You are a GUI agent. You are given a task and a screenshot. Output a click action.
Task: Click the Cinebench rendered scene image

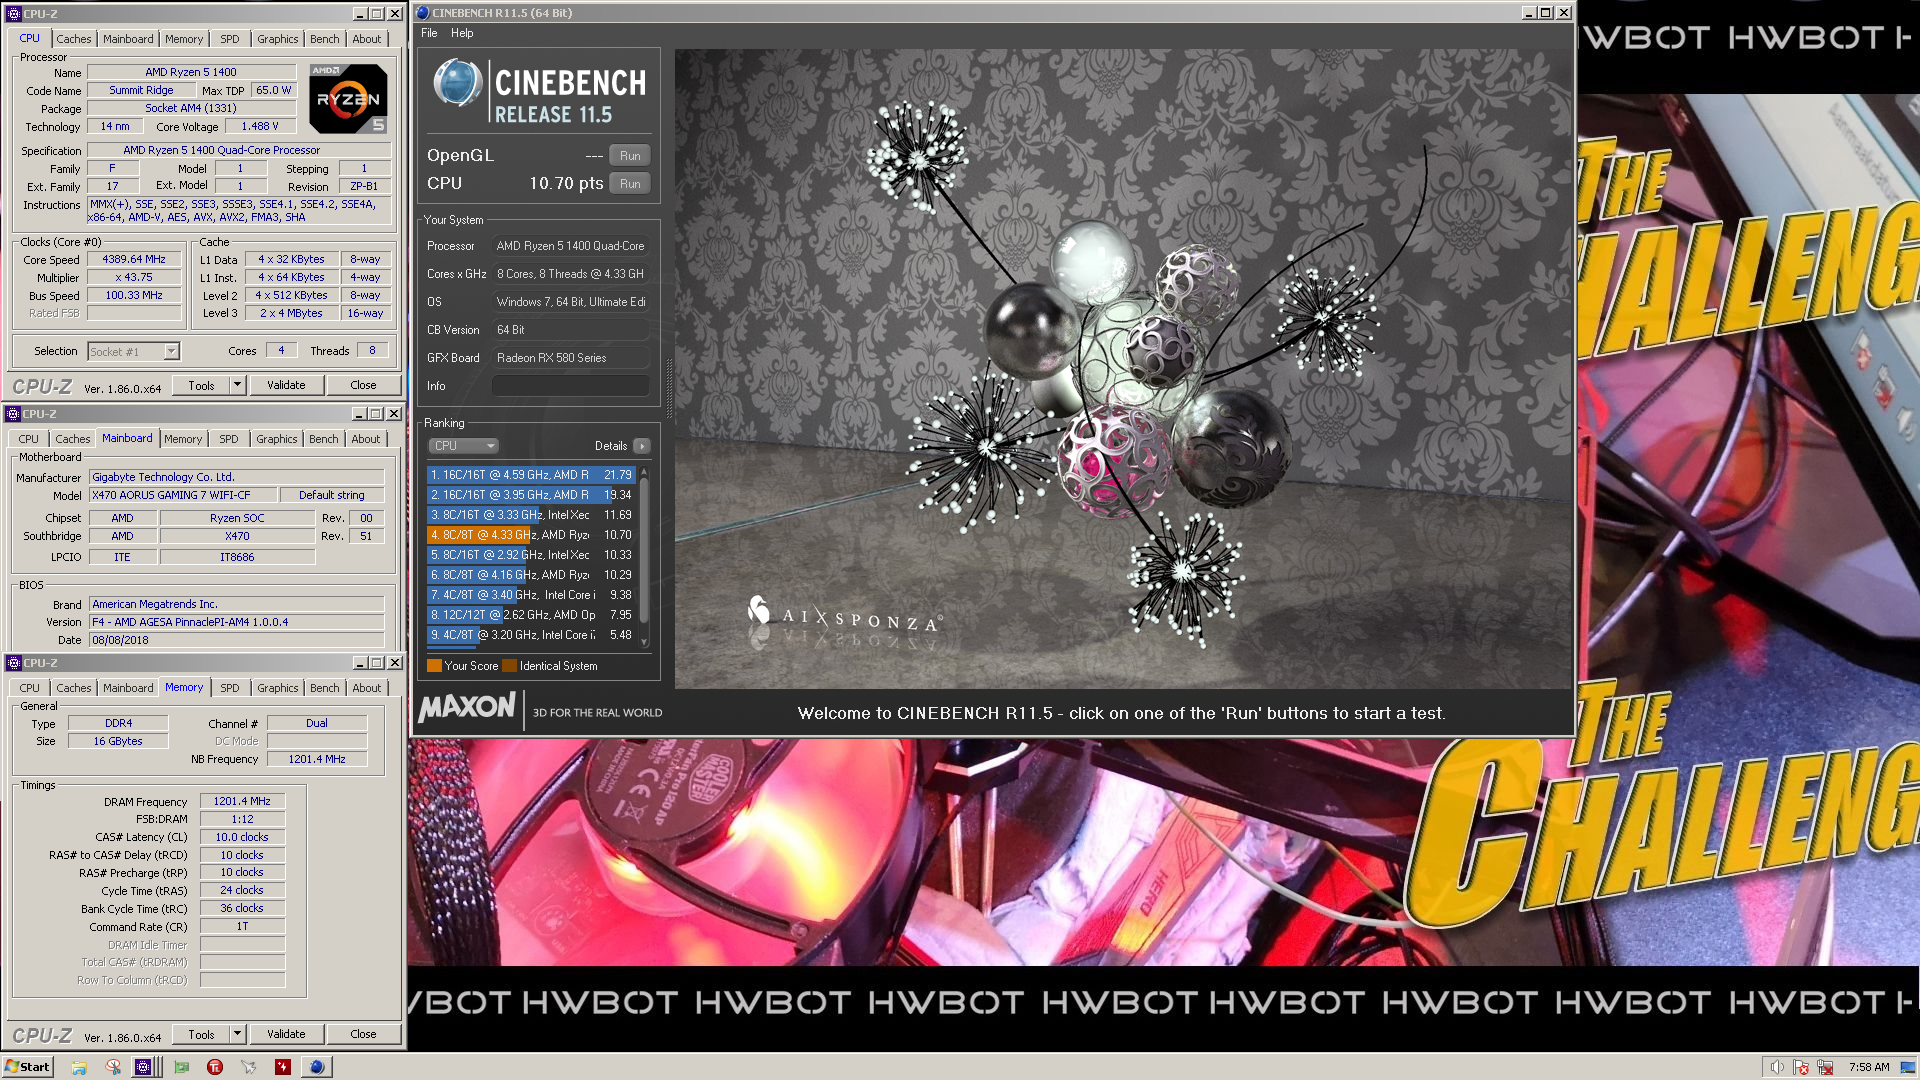point(1122,368)
